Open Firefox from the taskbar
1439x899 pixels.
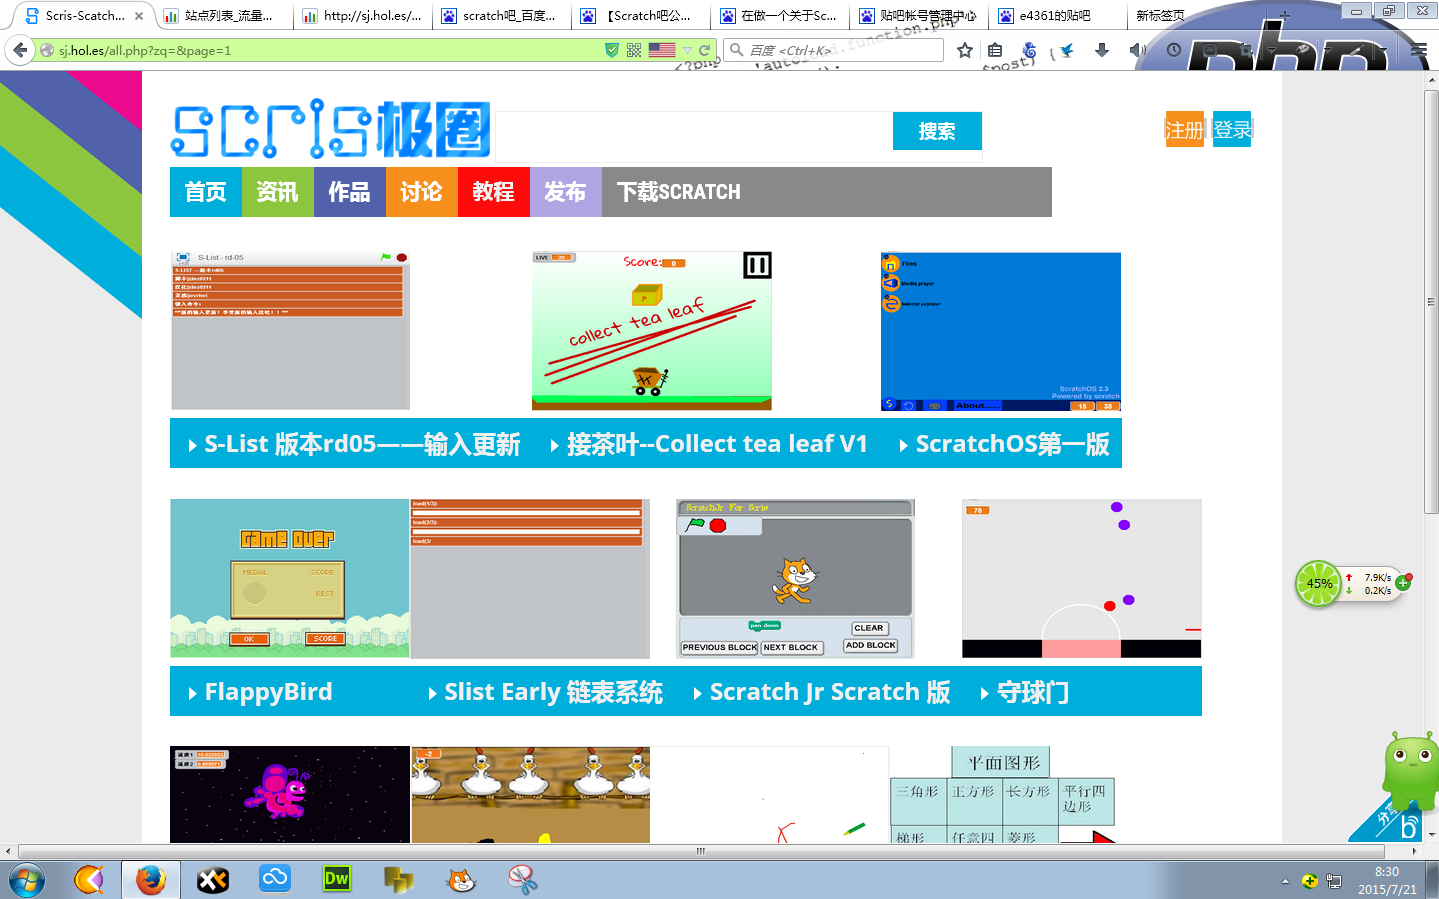pyautogui.click(x=151, y=880)
